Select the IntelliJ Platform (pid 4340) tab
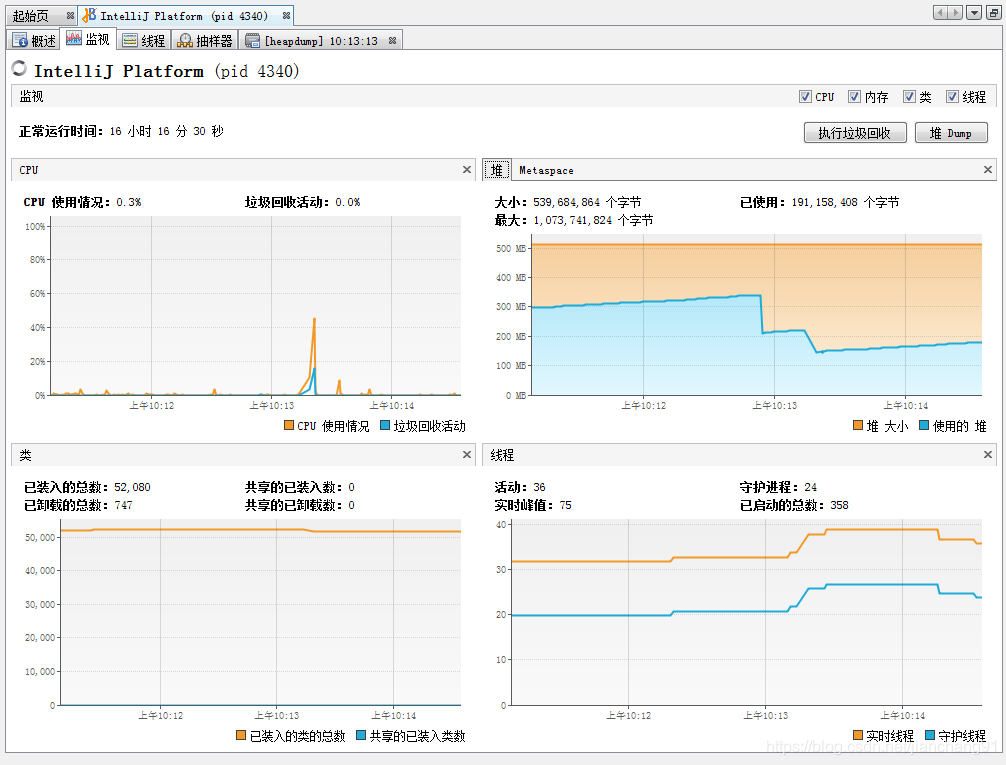1006x765 pixels. (183, 15)
